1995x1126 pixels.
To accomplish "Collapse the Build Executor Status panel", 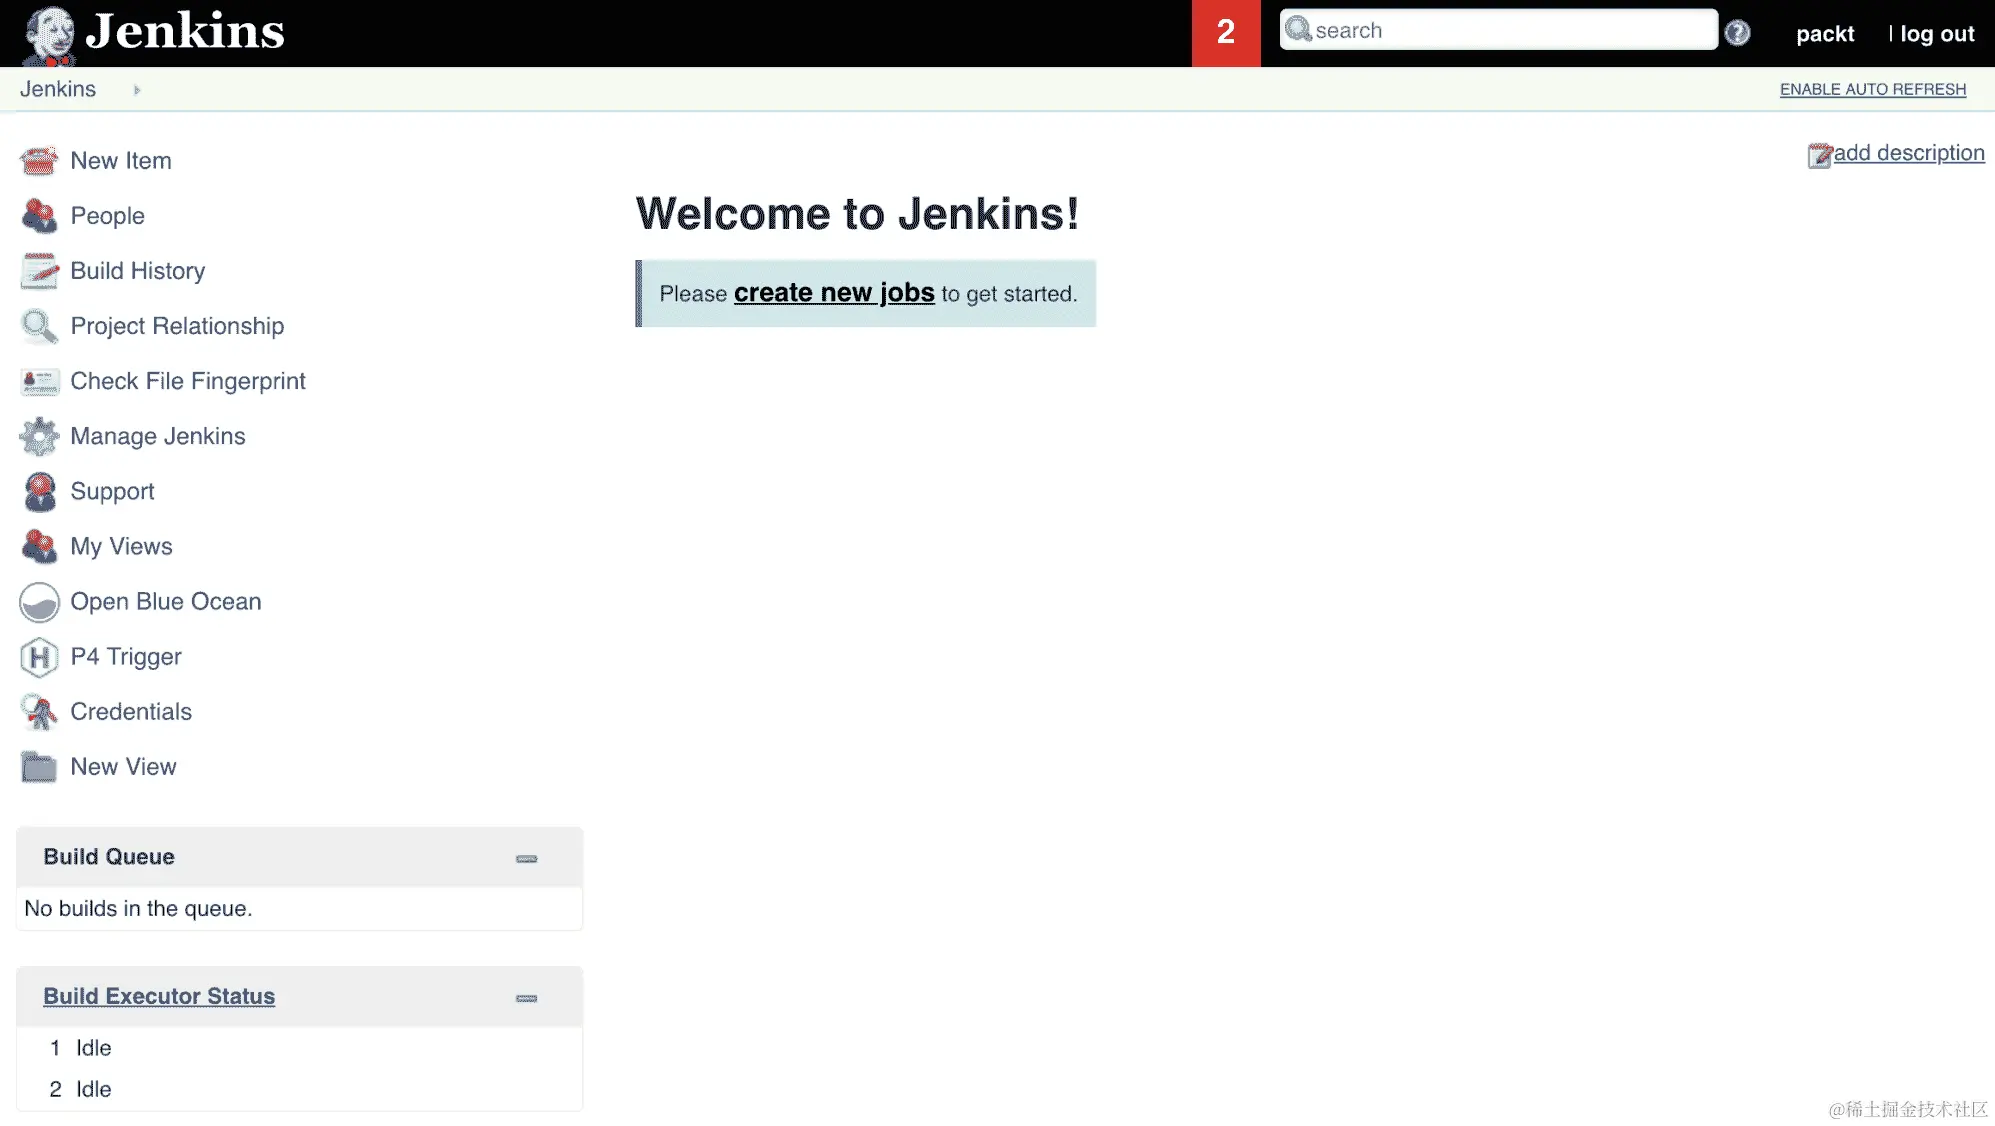I will (x=526, y=998).
